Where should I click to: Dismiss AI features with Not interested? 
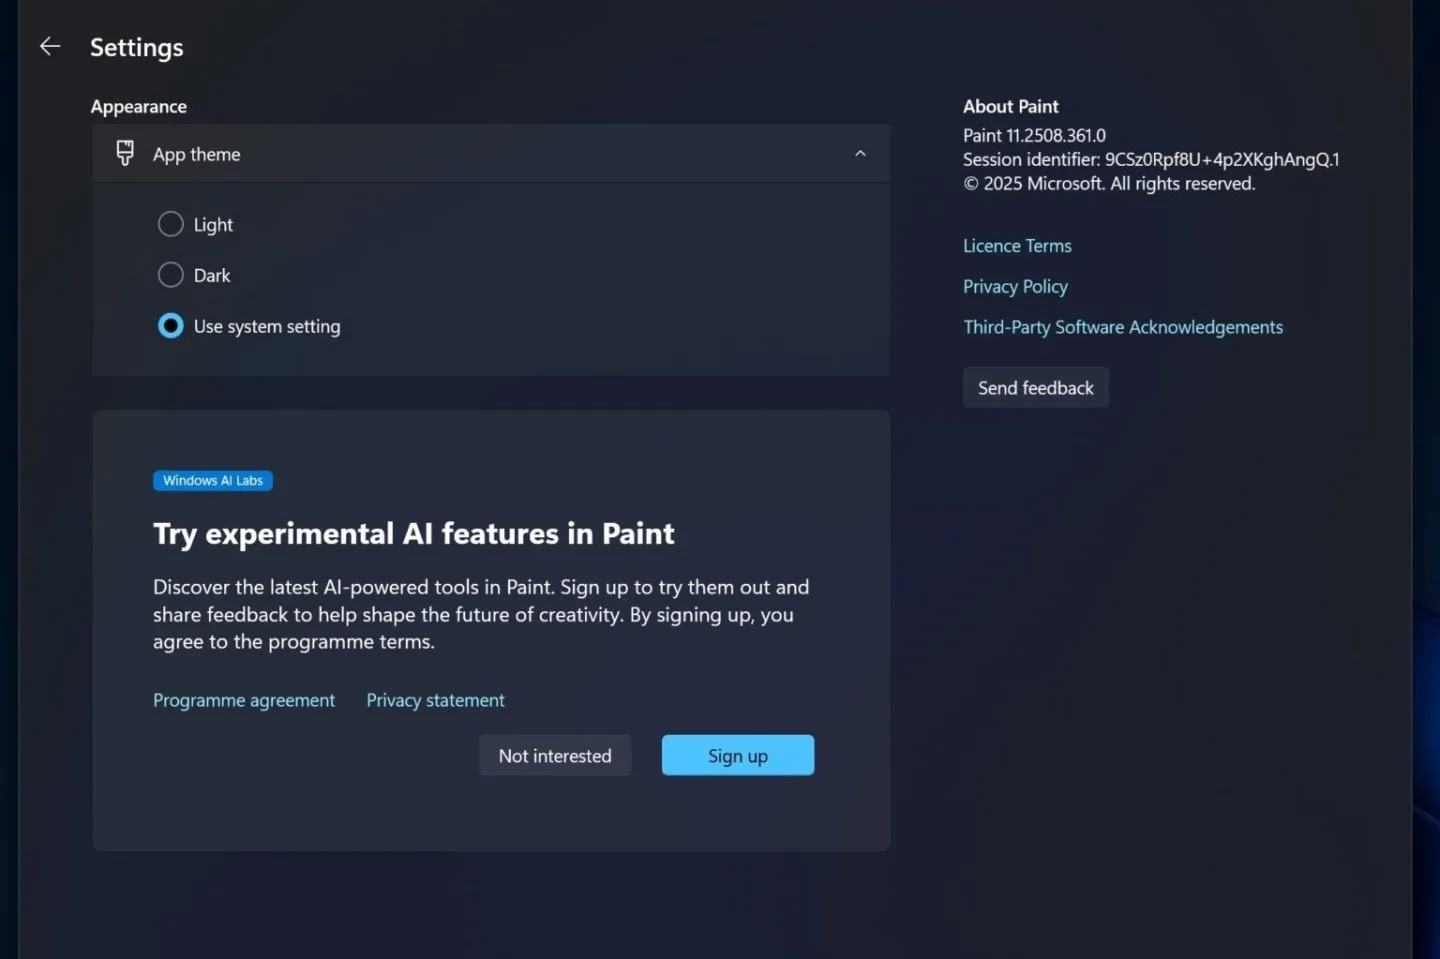[554, 755]
